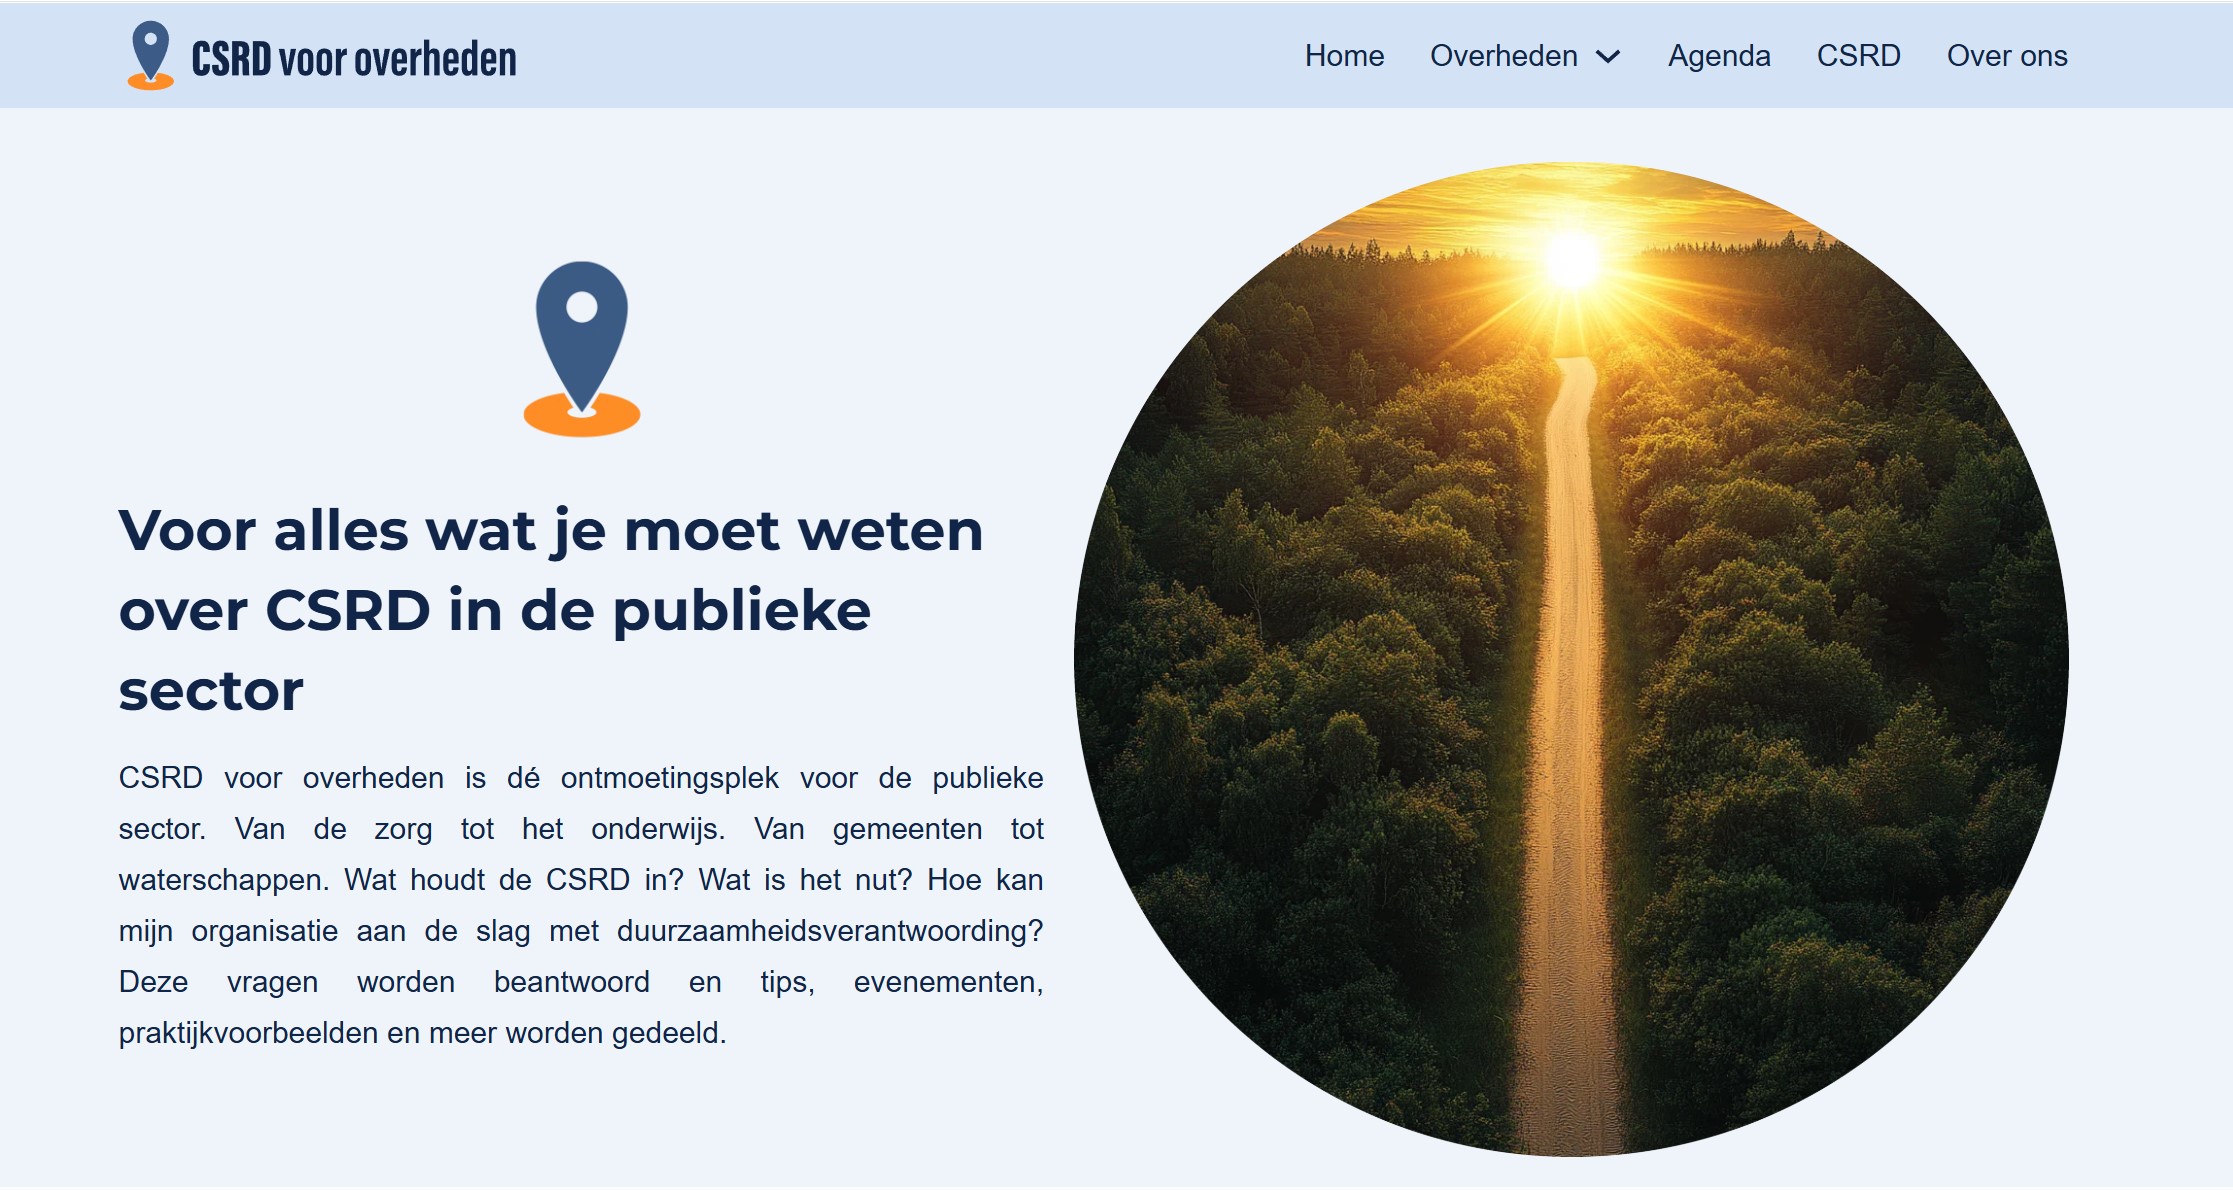Image resolution: width=2233 pixels, height=1191 pixels.
Task: Open the Overheden menu item
Action: click(x=1503, y=56)
